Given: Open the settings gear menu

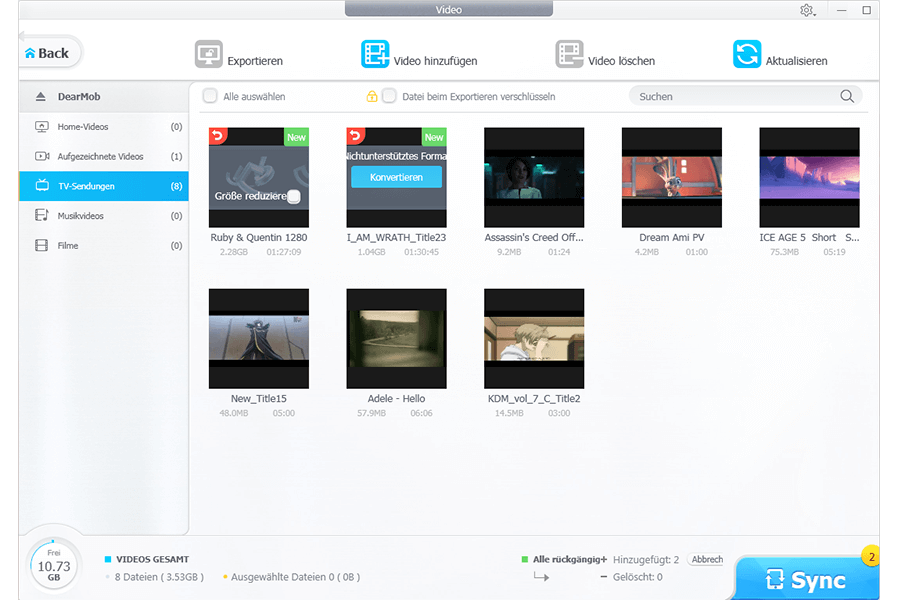Looking at the screenshot, I should 808,10.
